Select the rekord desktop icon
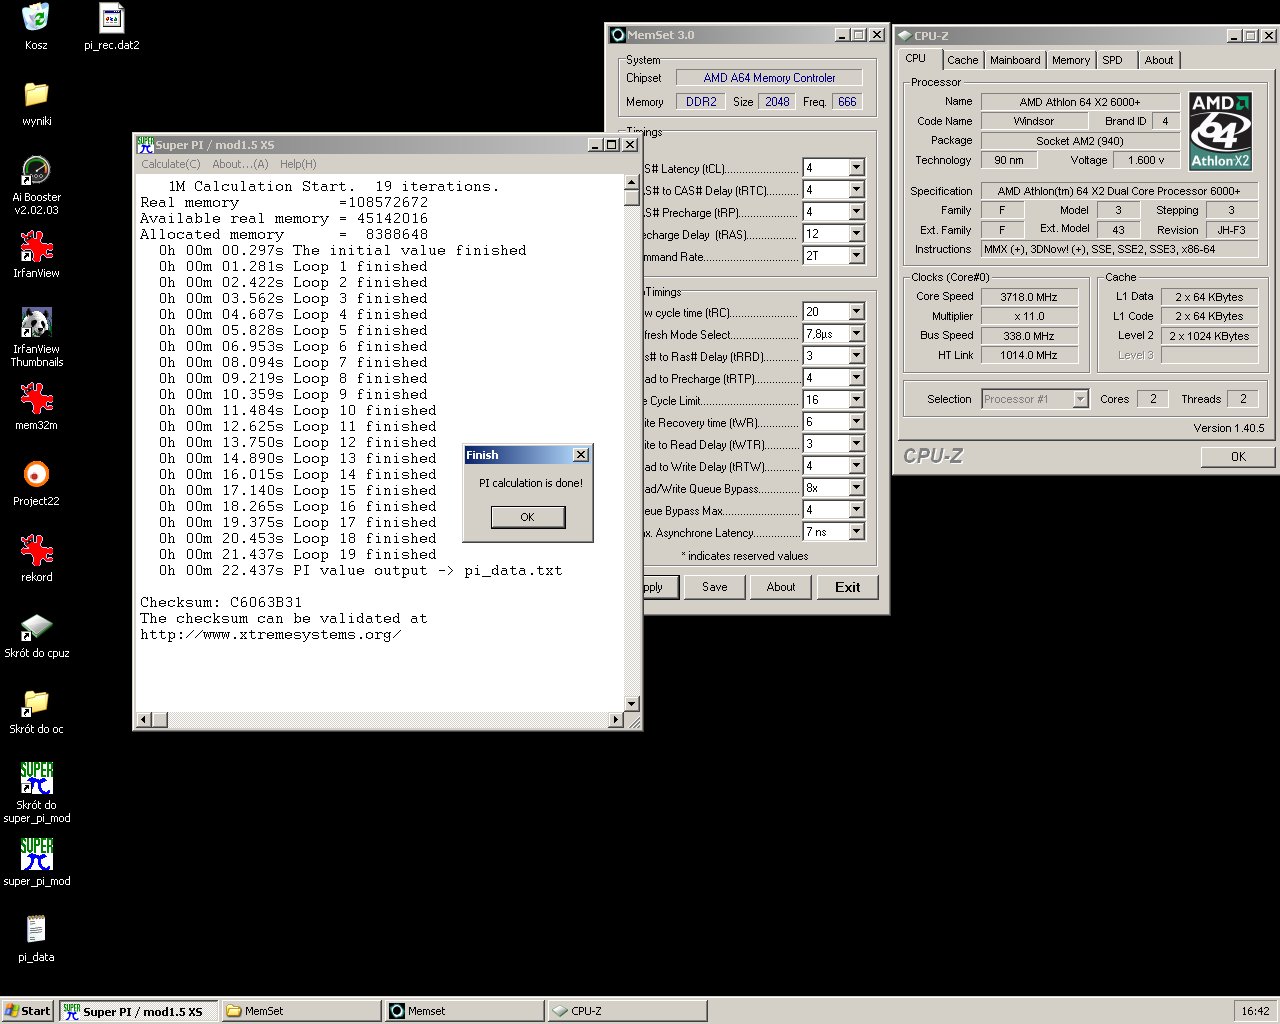Image resolution: width=1280 pixels, height=1024 pixels. 36,550
